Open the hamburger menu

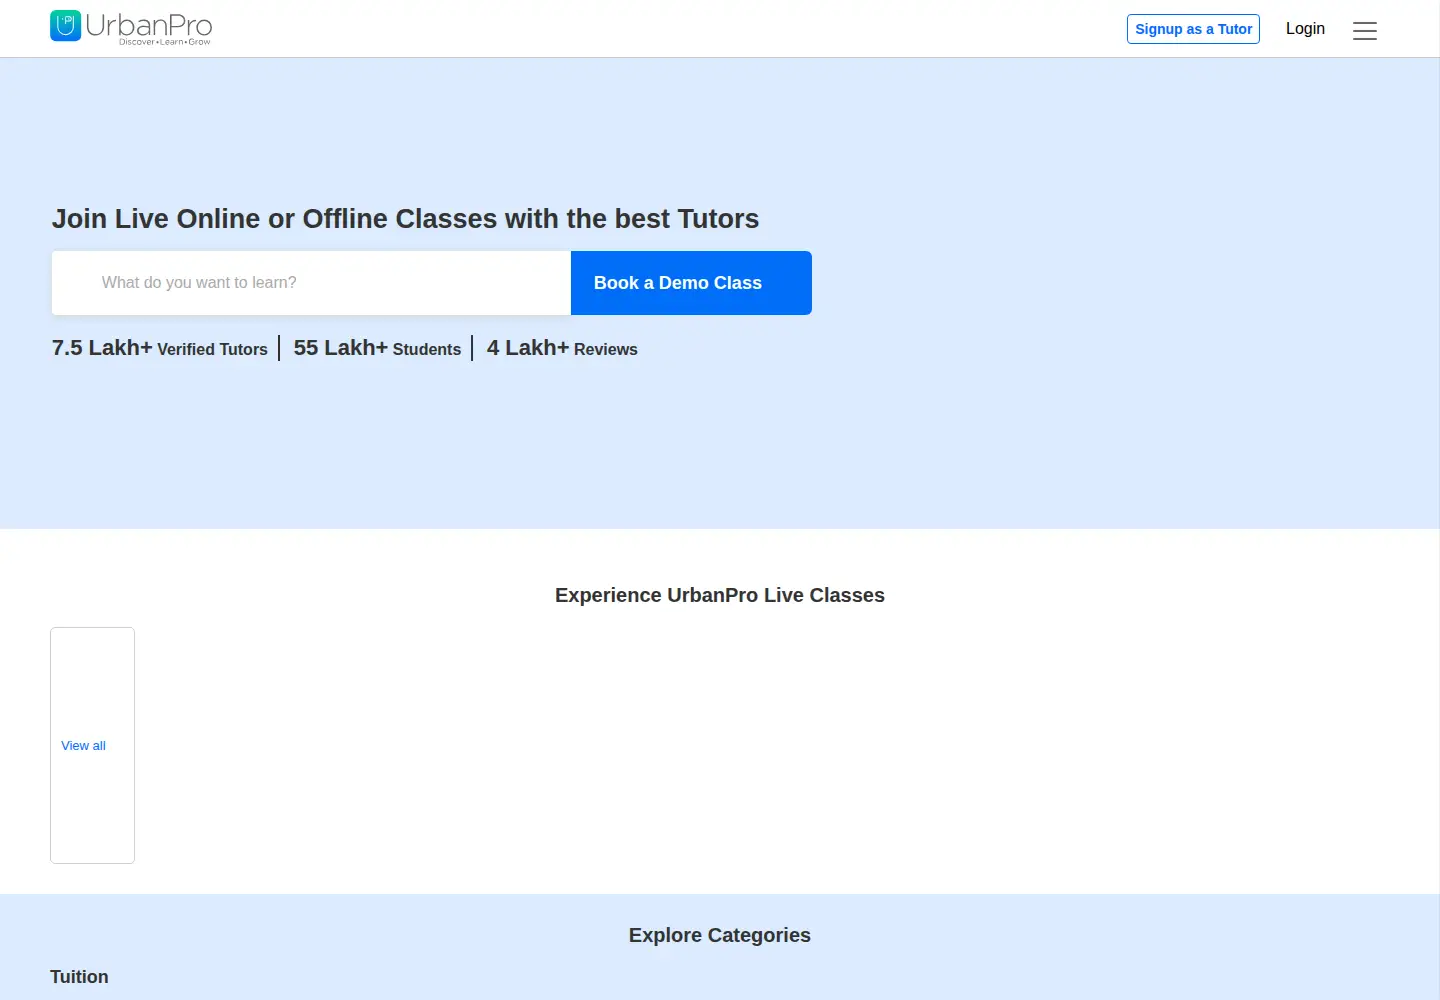tap(1365, 31)
